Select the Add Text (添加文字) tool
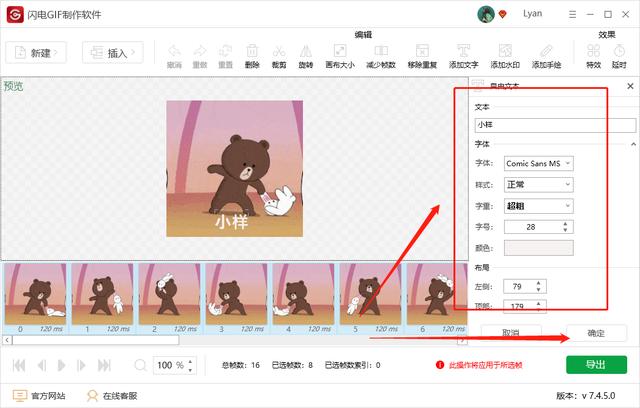 tap(463, 51)
